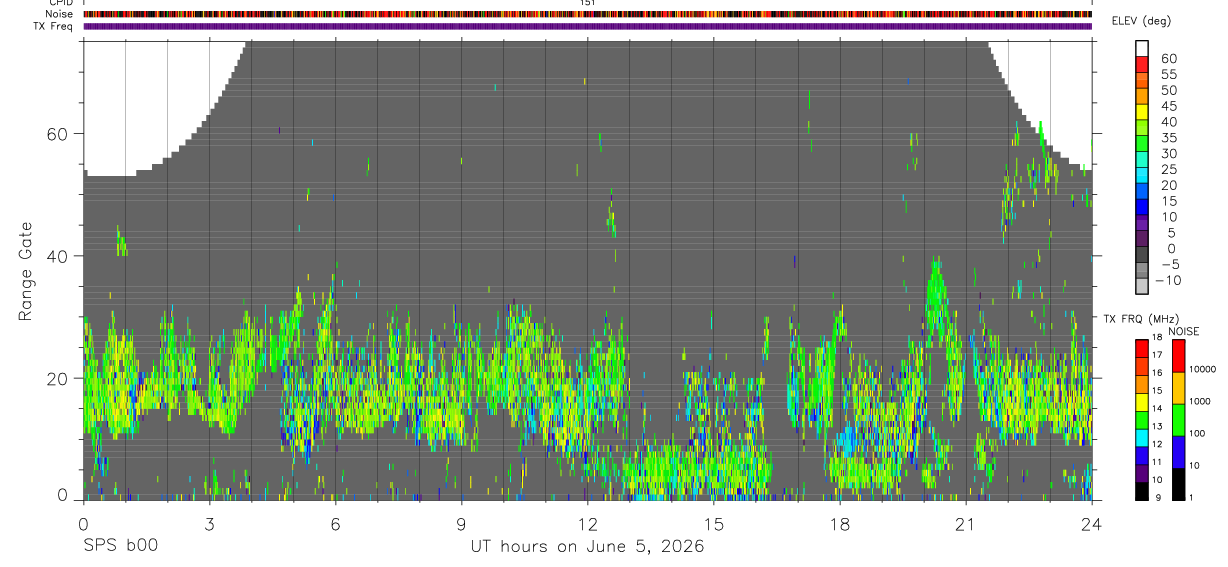Click the '9' hour tick on time axis
The width and height of the screenshot is (1228, 567).
click(x=461, y=523)
